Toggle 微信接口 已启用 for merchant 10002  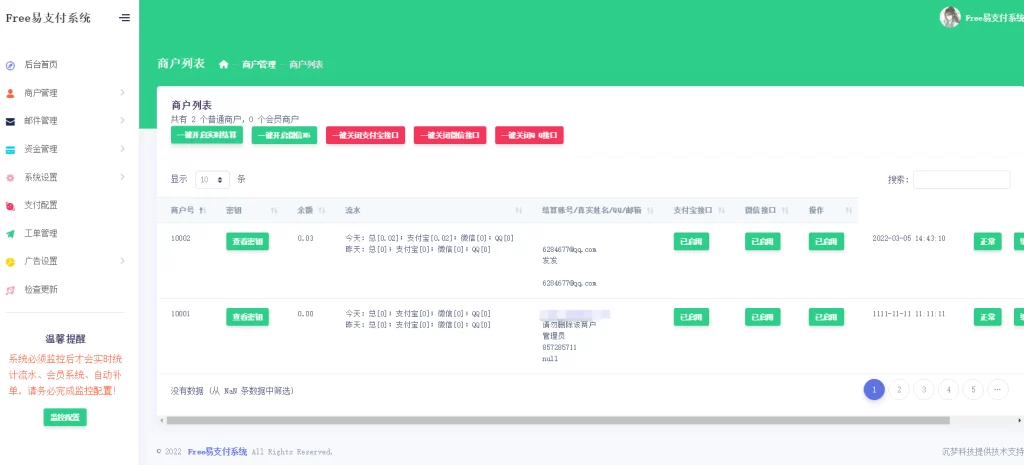[762, 242]
